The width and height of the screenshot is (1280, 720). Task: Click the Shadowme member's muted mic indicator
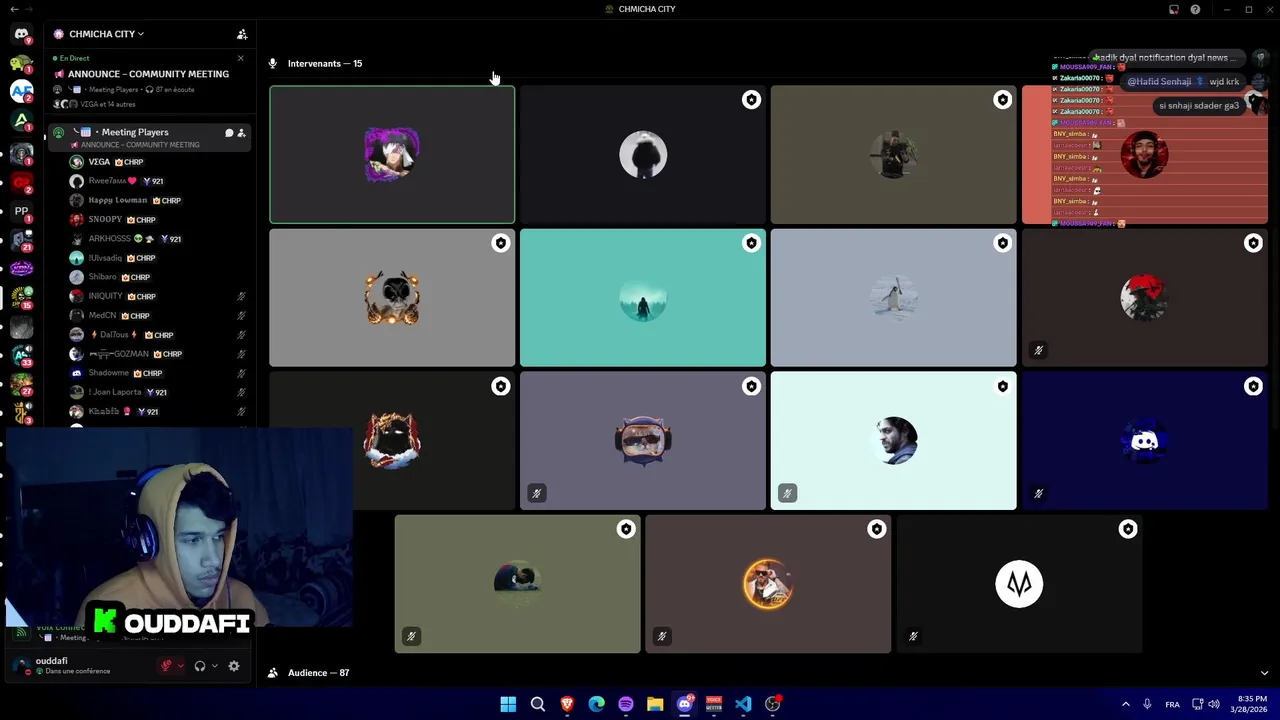point(241,373)
